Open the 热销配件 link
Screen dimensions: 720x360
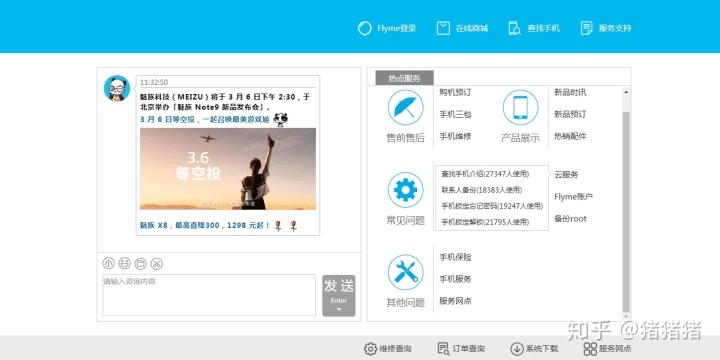point(570,136)
